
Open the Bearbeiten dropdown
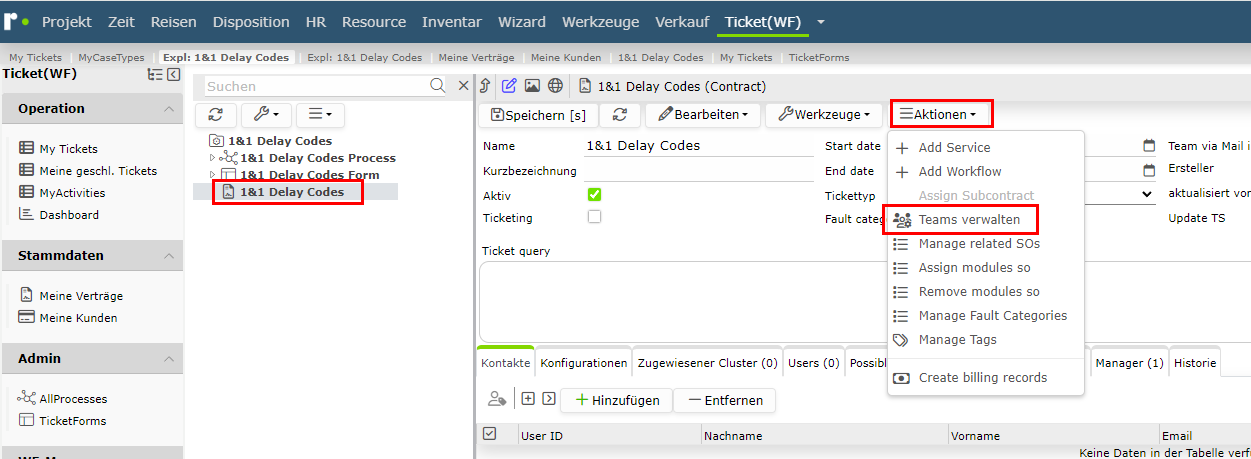[703, 116]
